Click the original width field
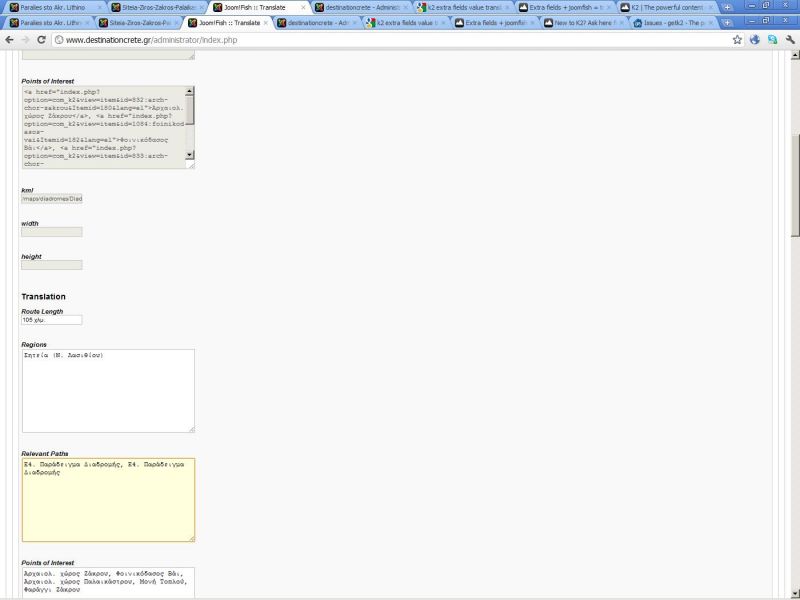 (x=52, y=232)
